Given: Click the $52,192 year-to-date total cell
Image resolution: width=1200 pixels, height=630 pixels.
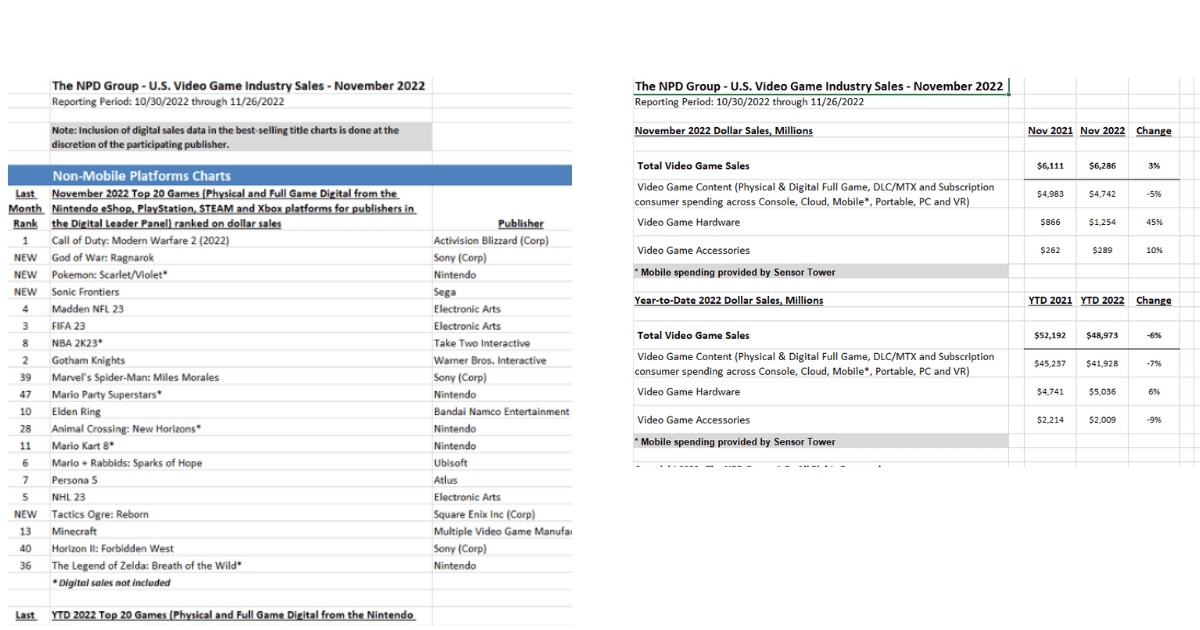Looking at the screenshot, I should pos(1050,335).
